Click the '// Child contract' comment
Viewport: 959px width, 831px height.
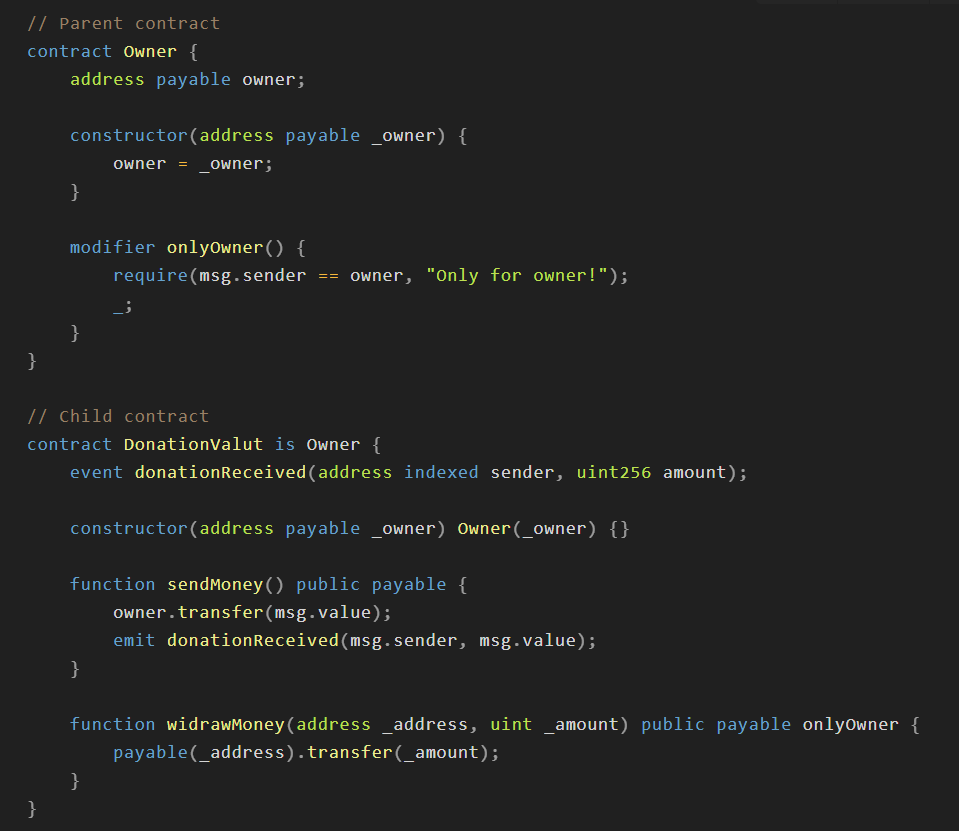coord(117,416)
